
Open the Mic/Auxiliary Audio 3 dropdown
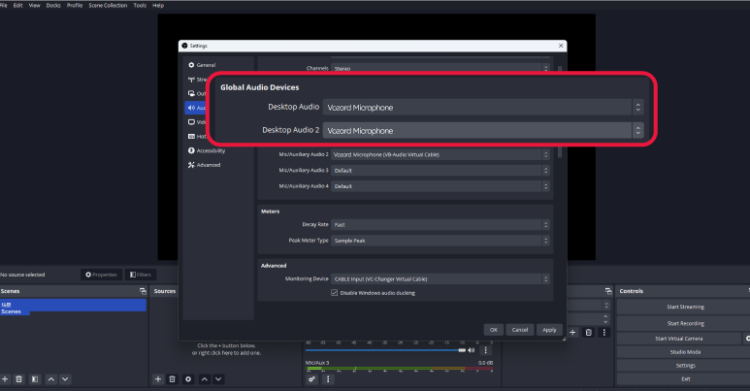point(440,170)
